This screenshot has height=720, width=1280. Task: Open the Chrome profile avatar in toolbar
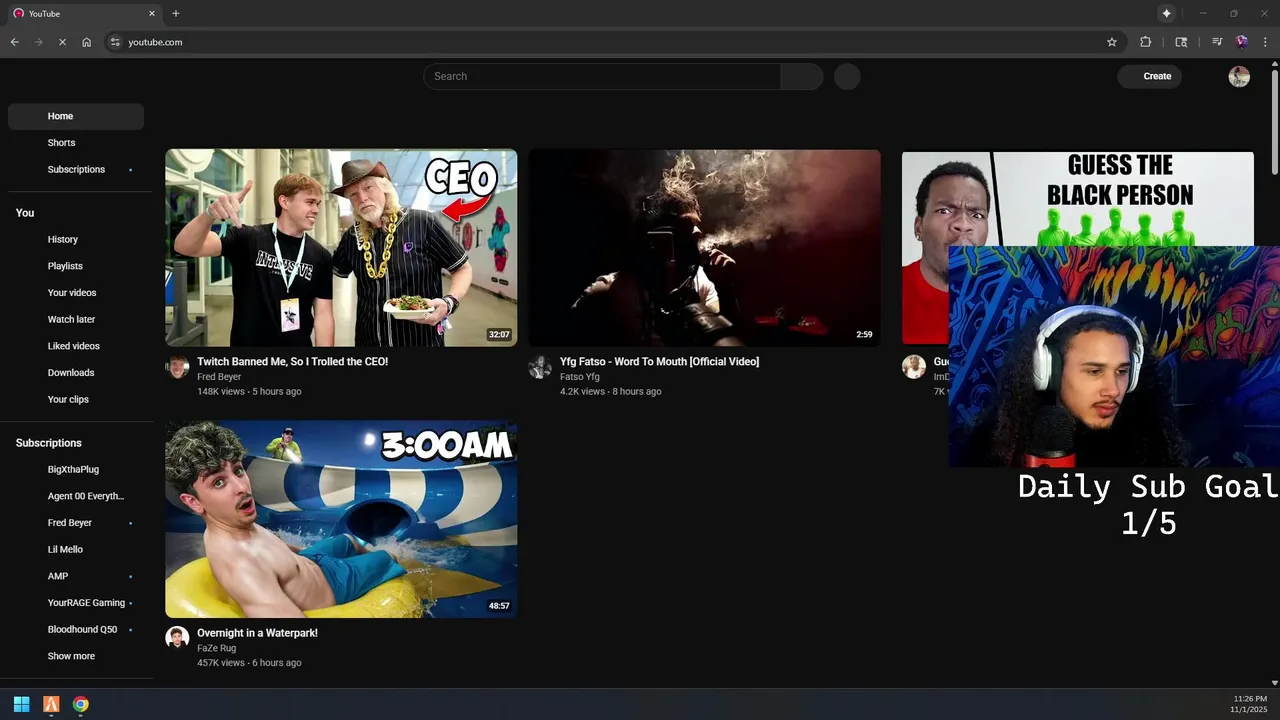[x=1242, y=42]
